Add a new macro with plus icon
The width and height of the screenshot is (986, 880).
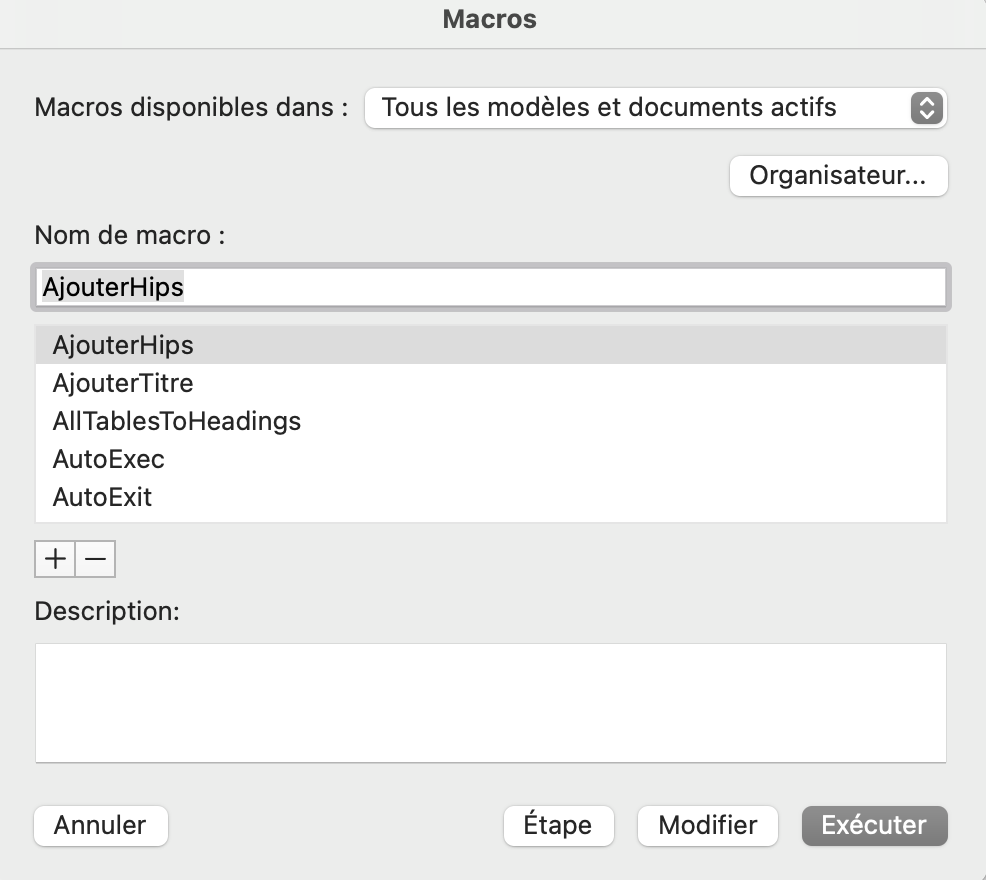coord(55,559)
